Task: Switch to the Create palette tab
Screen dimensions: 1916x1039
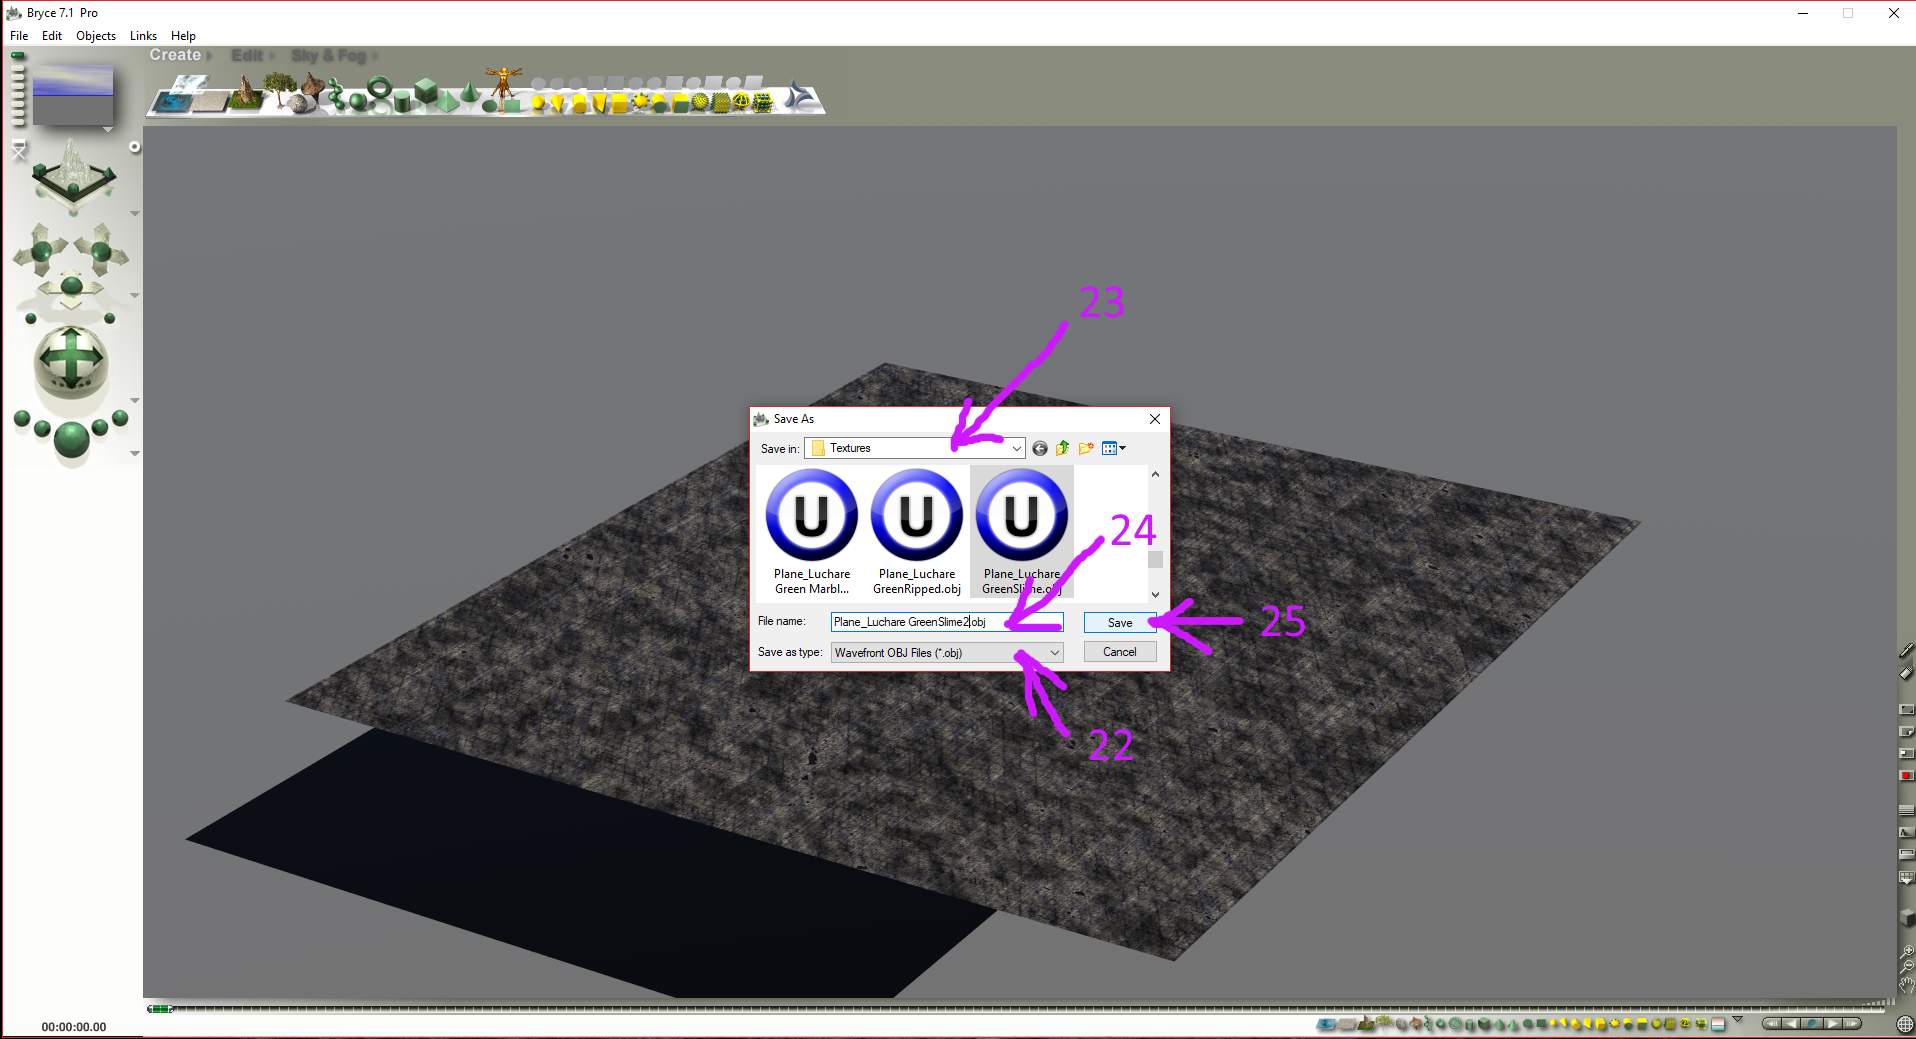Action: 176,55
